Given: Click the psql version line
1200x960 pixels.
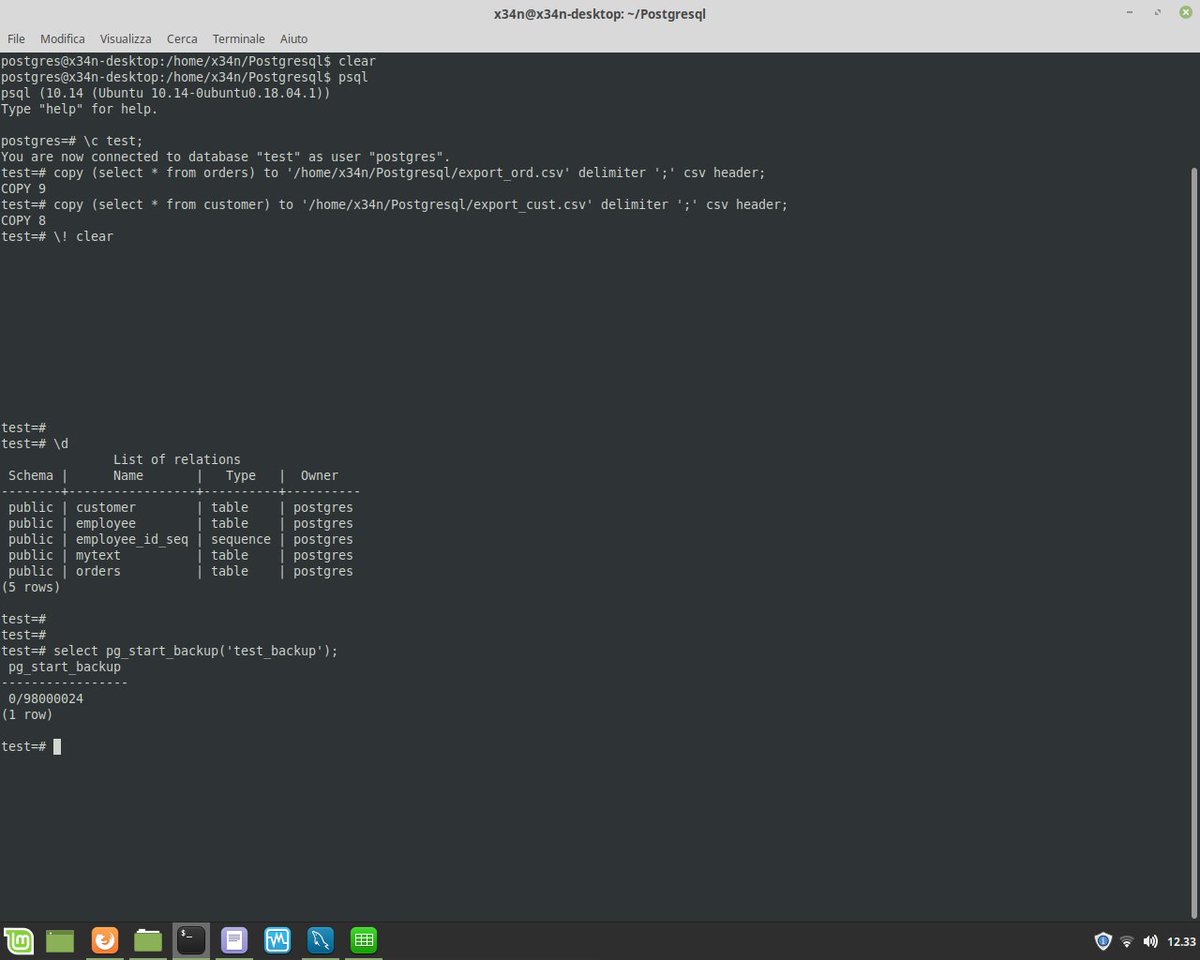Looking at the screenshot, I should (166, 92).
